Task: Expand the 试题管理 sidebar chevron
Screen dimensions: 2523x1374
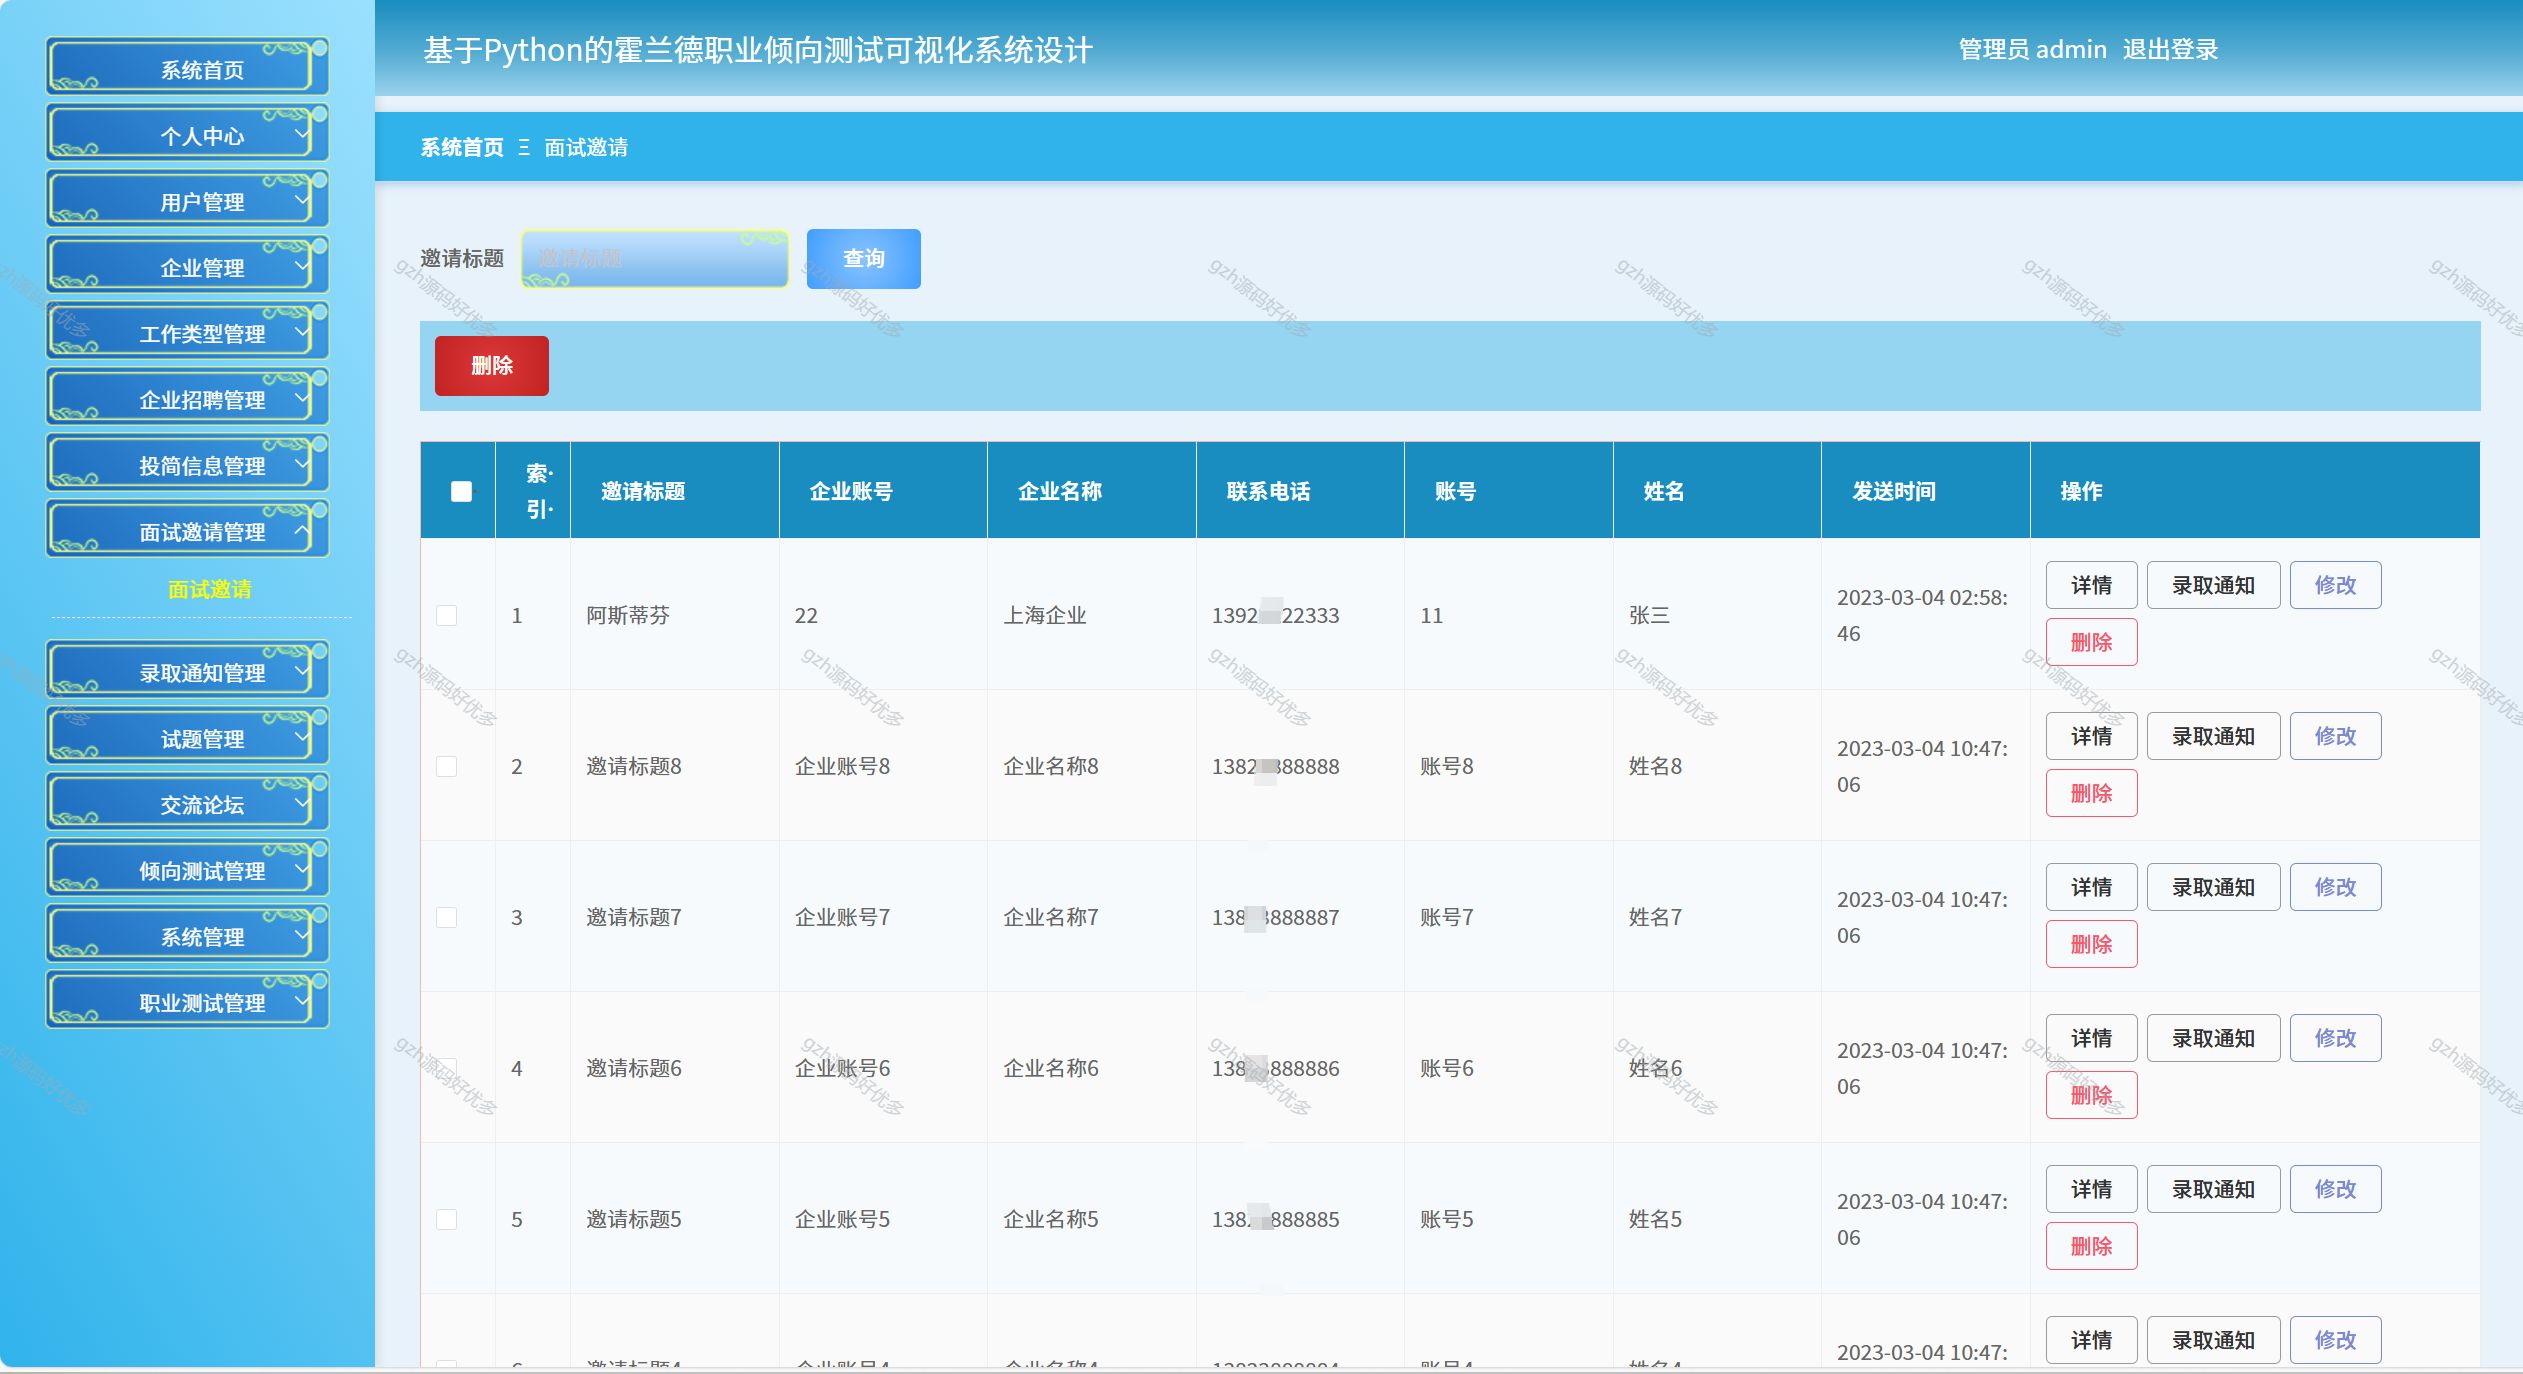Action: pos(301,737)
